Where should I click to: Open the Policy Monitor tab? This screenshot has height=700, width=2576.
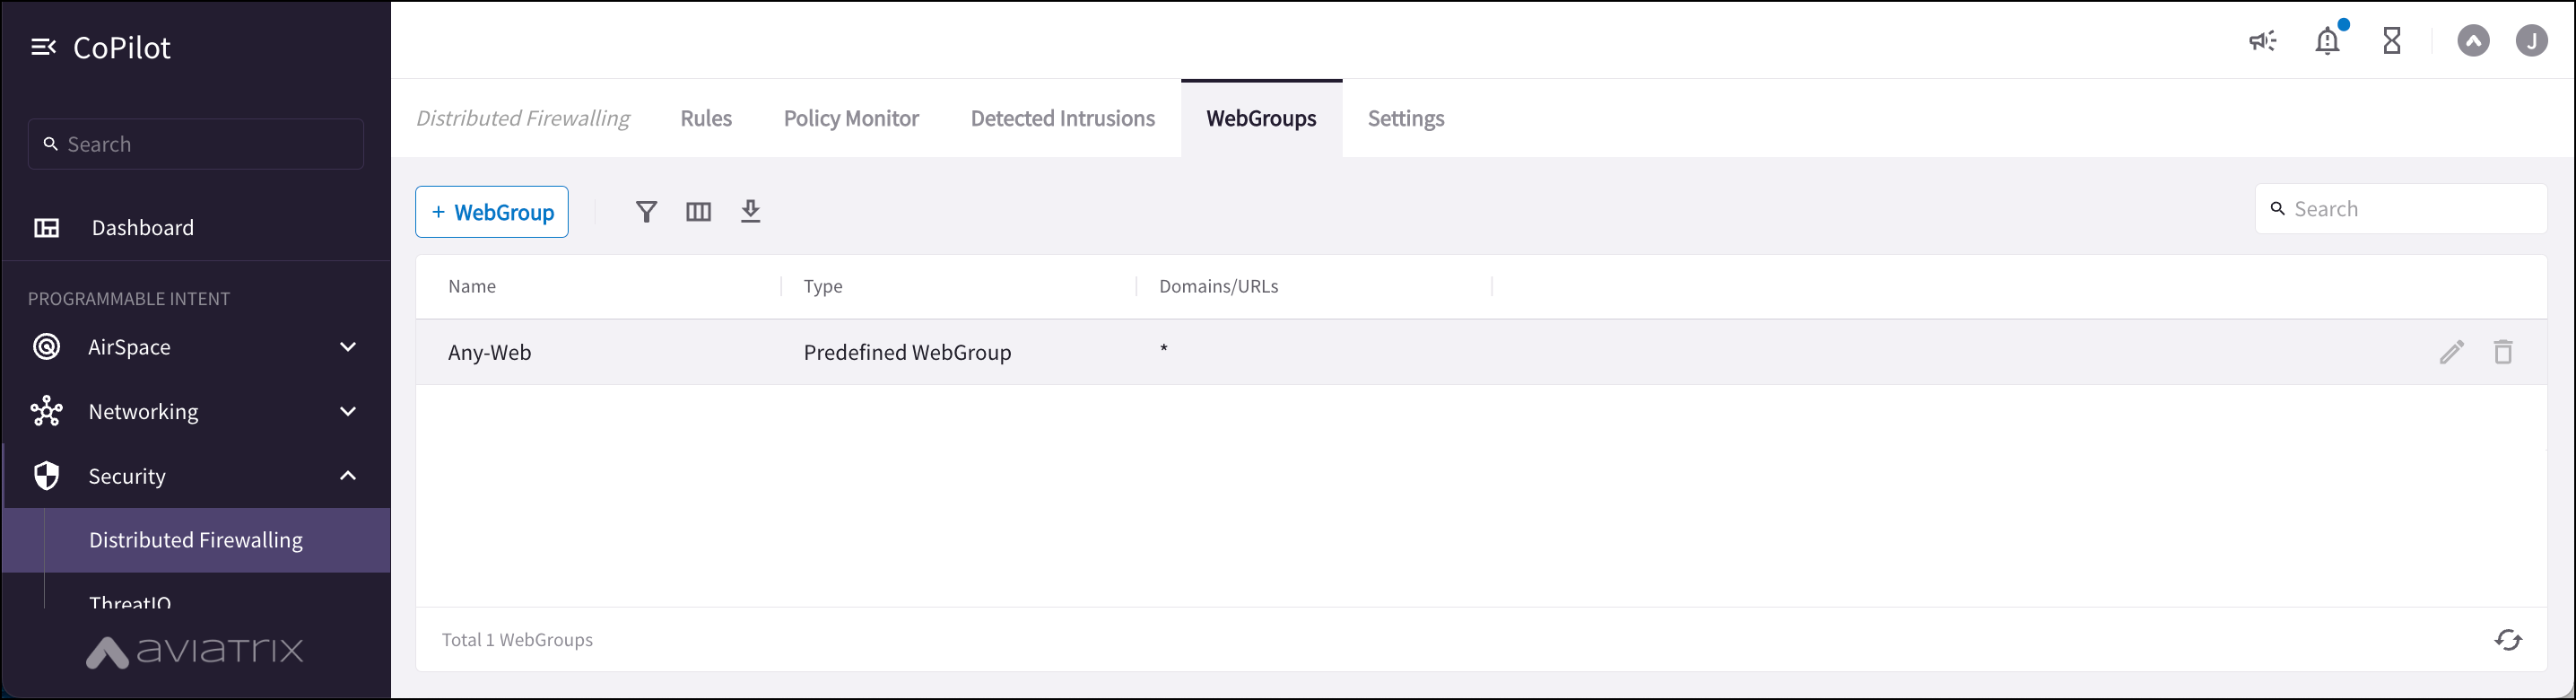(x=851, y=118)
